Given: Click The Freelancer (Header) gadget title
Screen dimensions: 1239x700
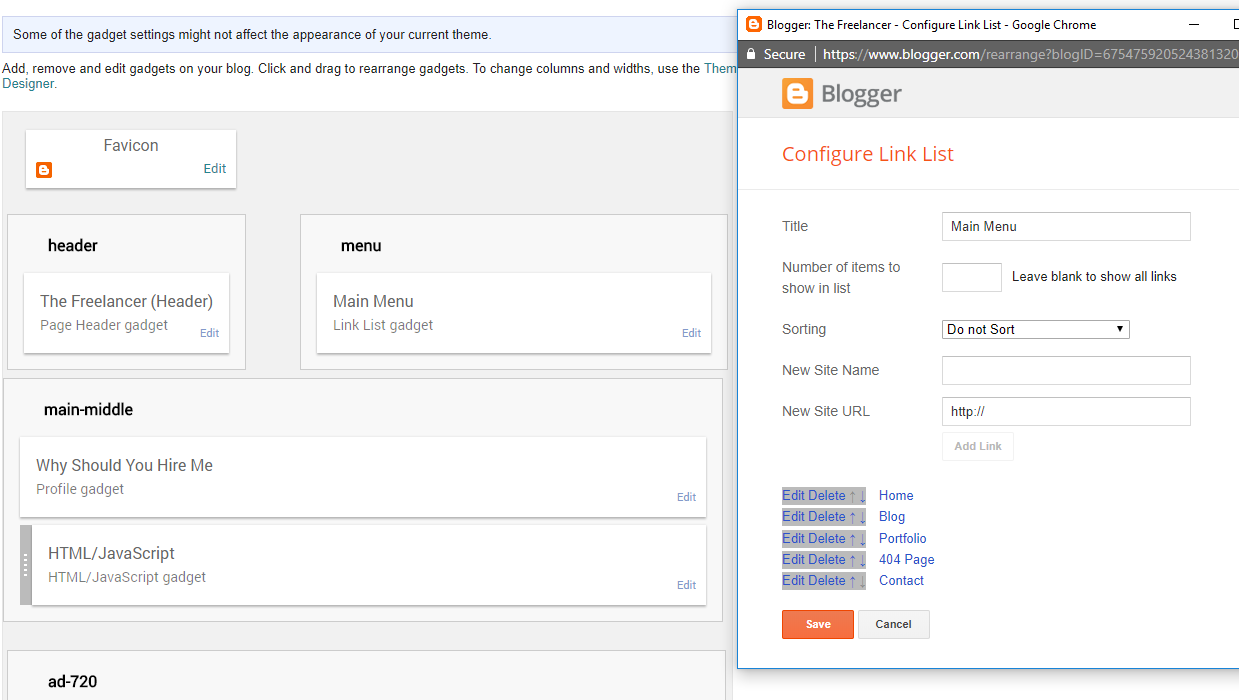Looking at the screenshot, I should (126, 301).
